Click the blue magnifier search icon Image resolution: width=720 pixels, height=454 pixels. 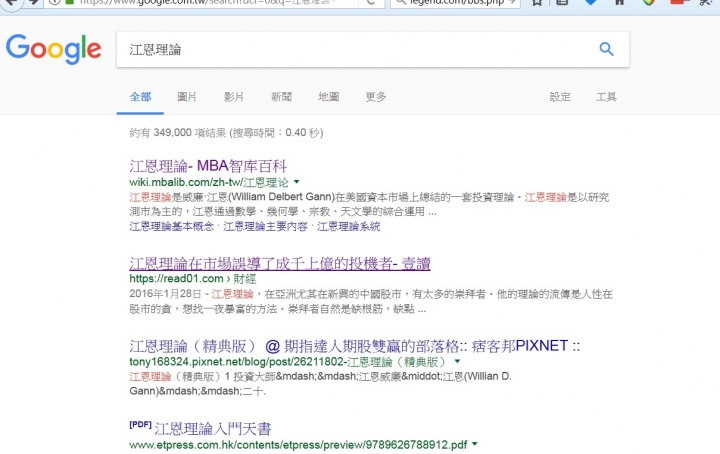606,49
